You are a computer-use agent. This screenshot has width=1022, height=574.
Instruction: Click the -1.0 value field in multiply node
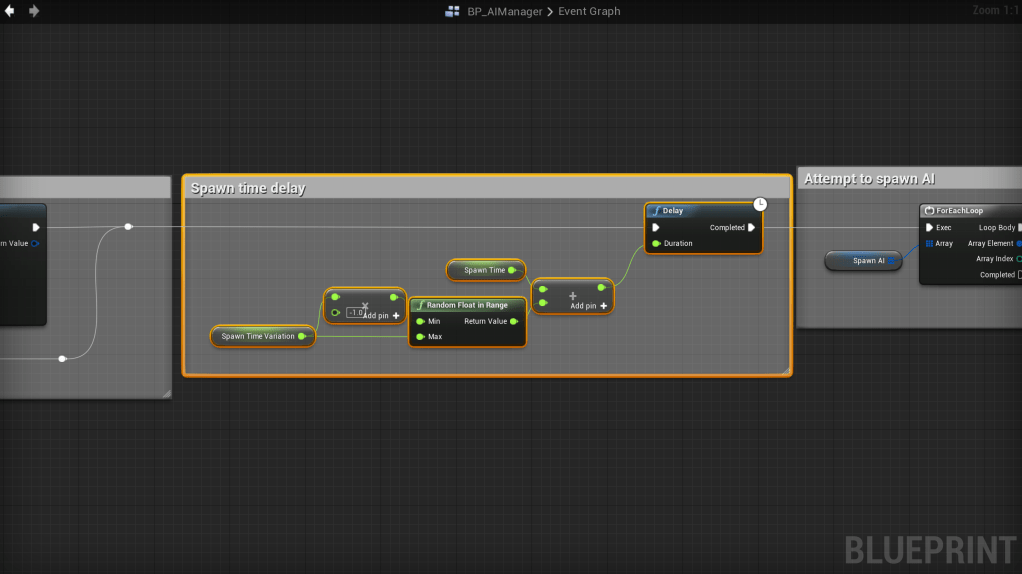(355, 313)
